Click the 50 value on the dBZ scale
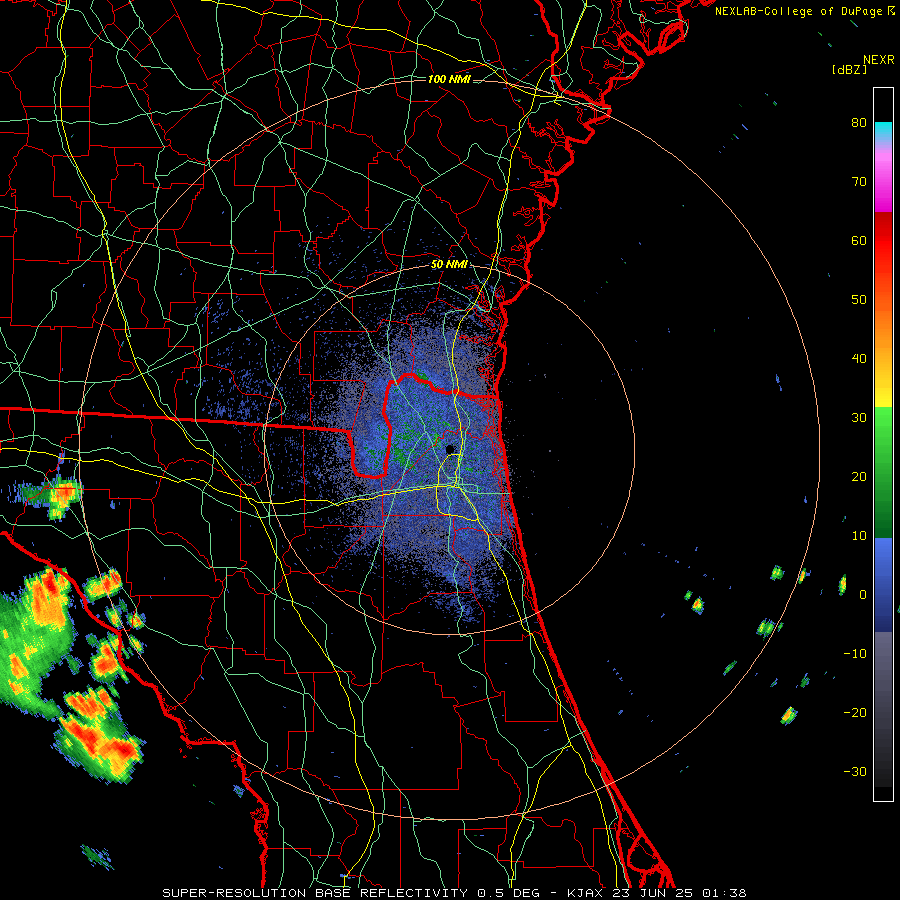The image size is (900, 900). 859,300
